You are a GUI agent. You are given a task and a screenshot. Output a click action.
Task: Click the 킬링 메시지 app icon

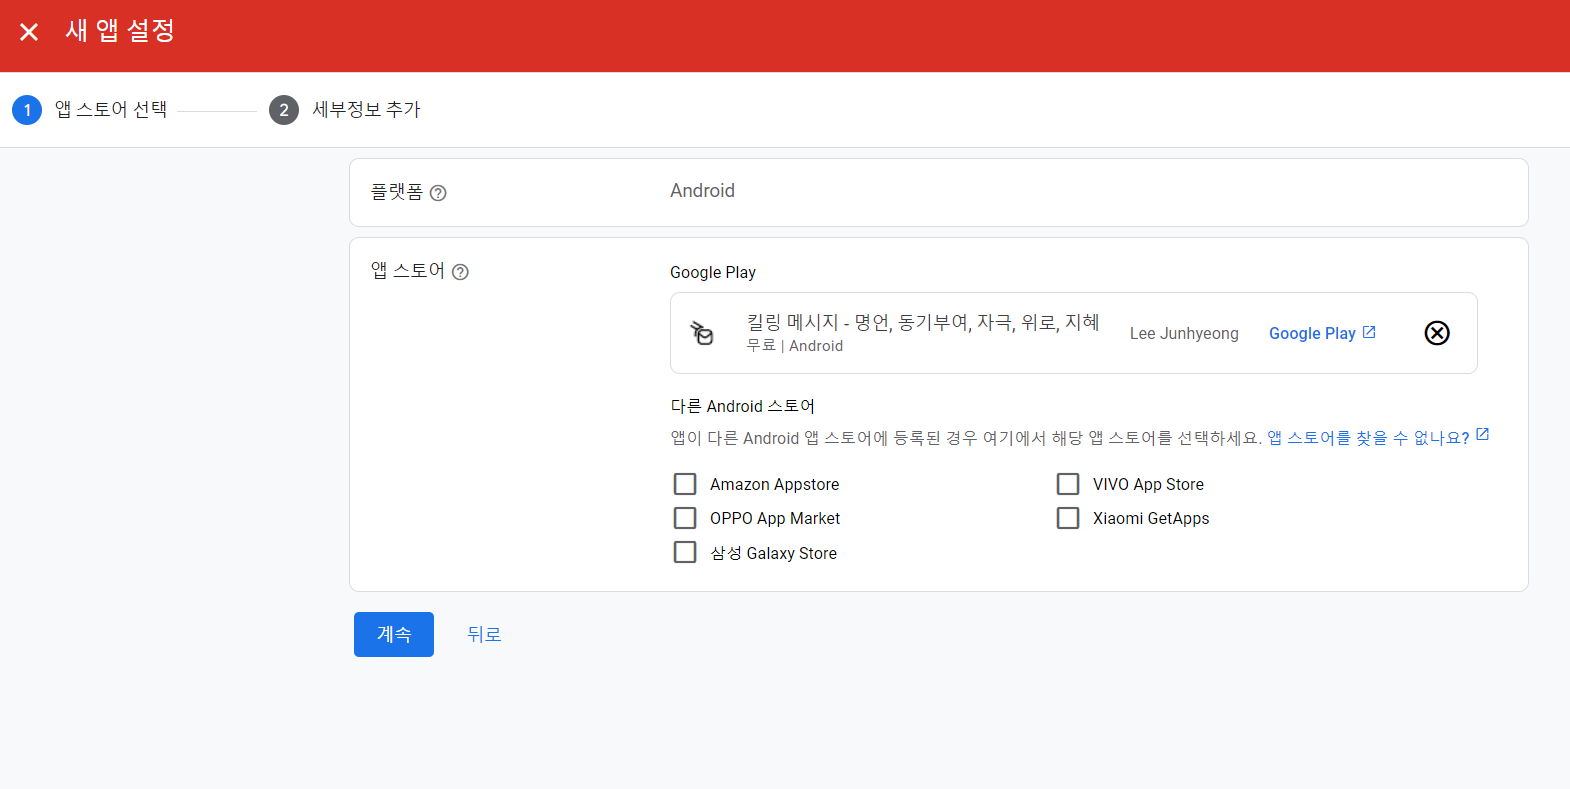tap(703, 333)
